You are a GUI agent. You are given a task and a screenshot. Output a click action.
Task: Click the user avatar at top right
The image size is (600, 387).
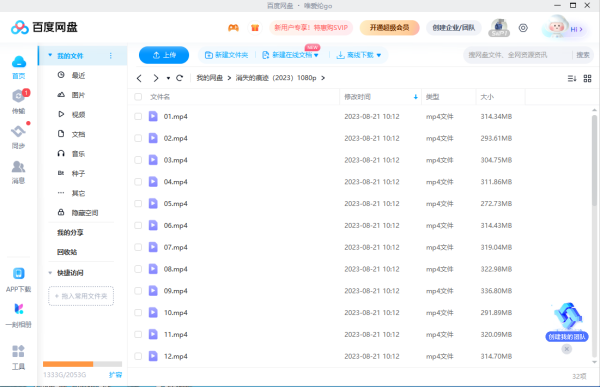click(x=555, y=27)
